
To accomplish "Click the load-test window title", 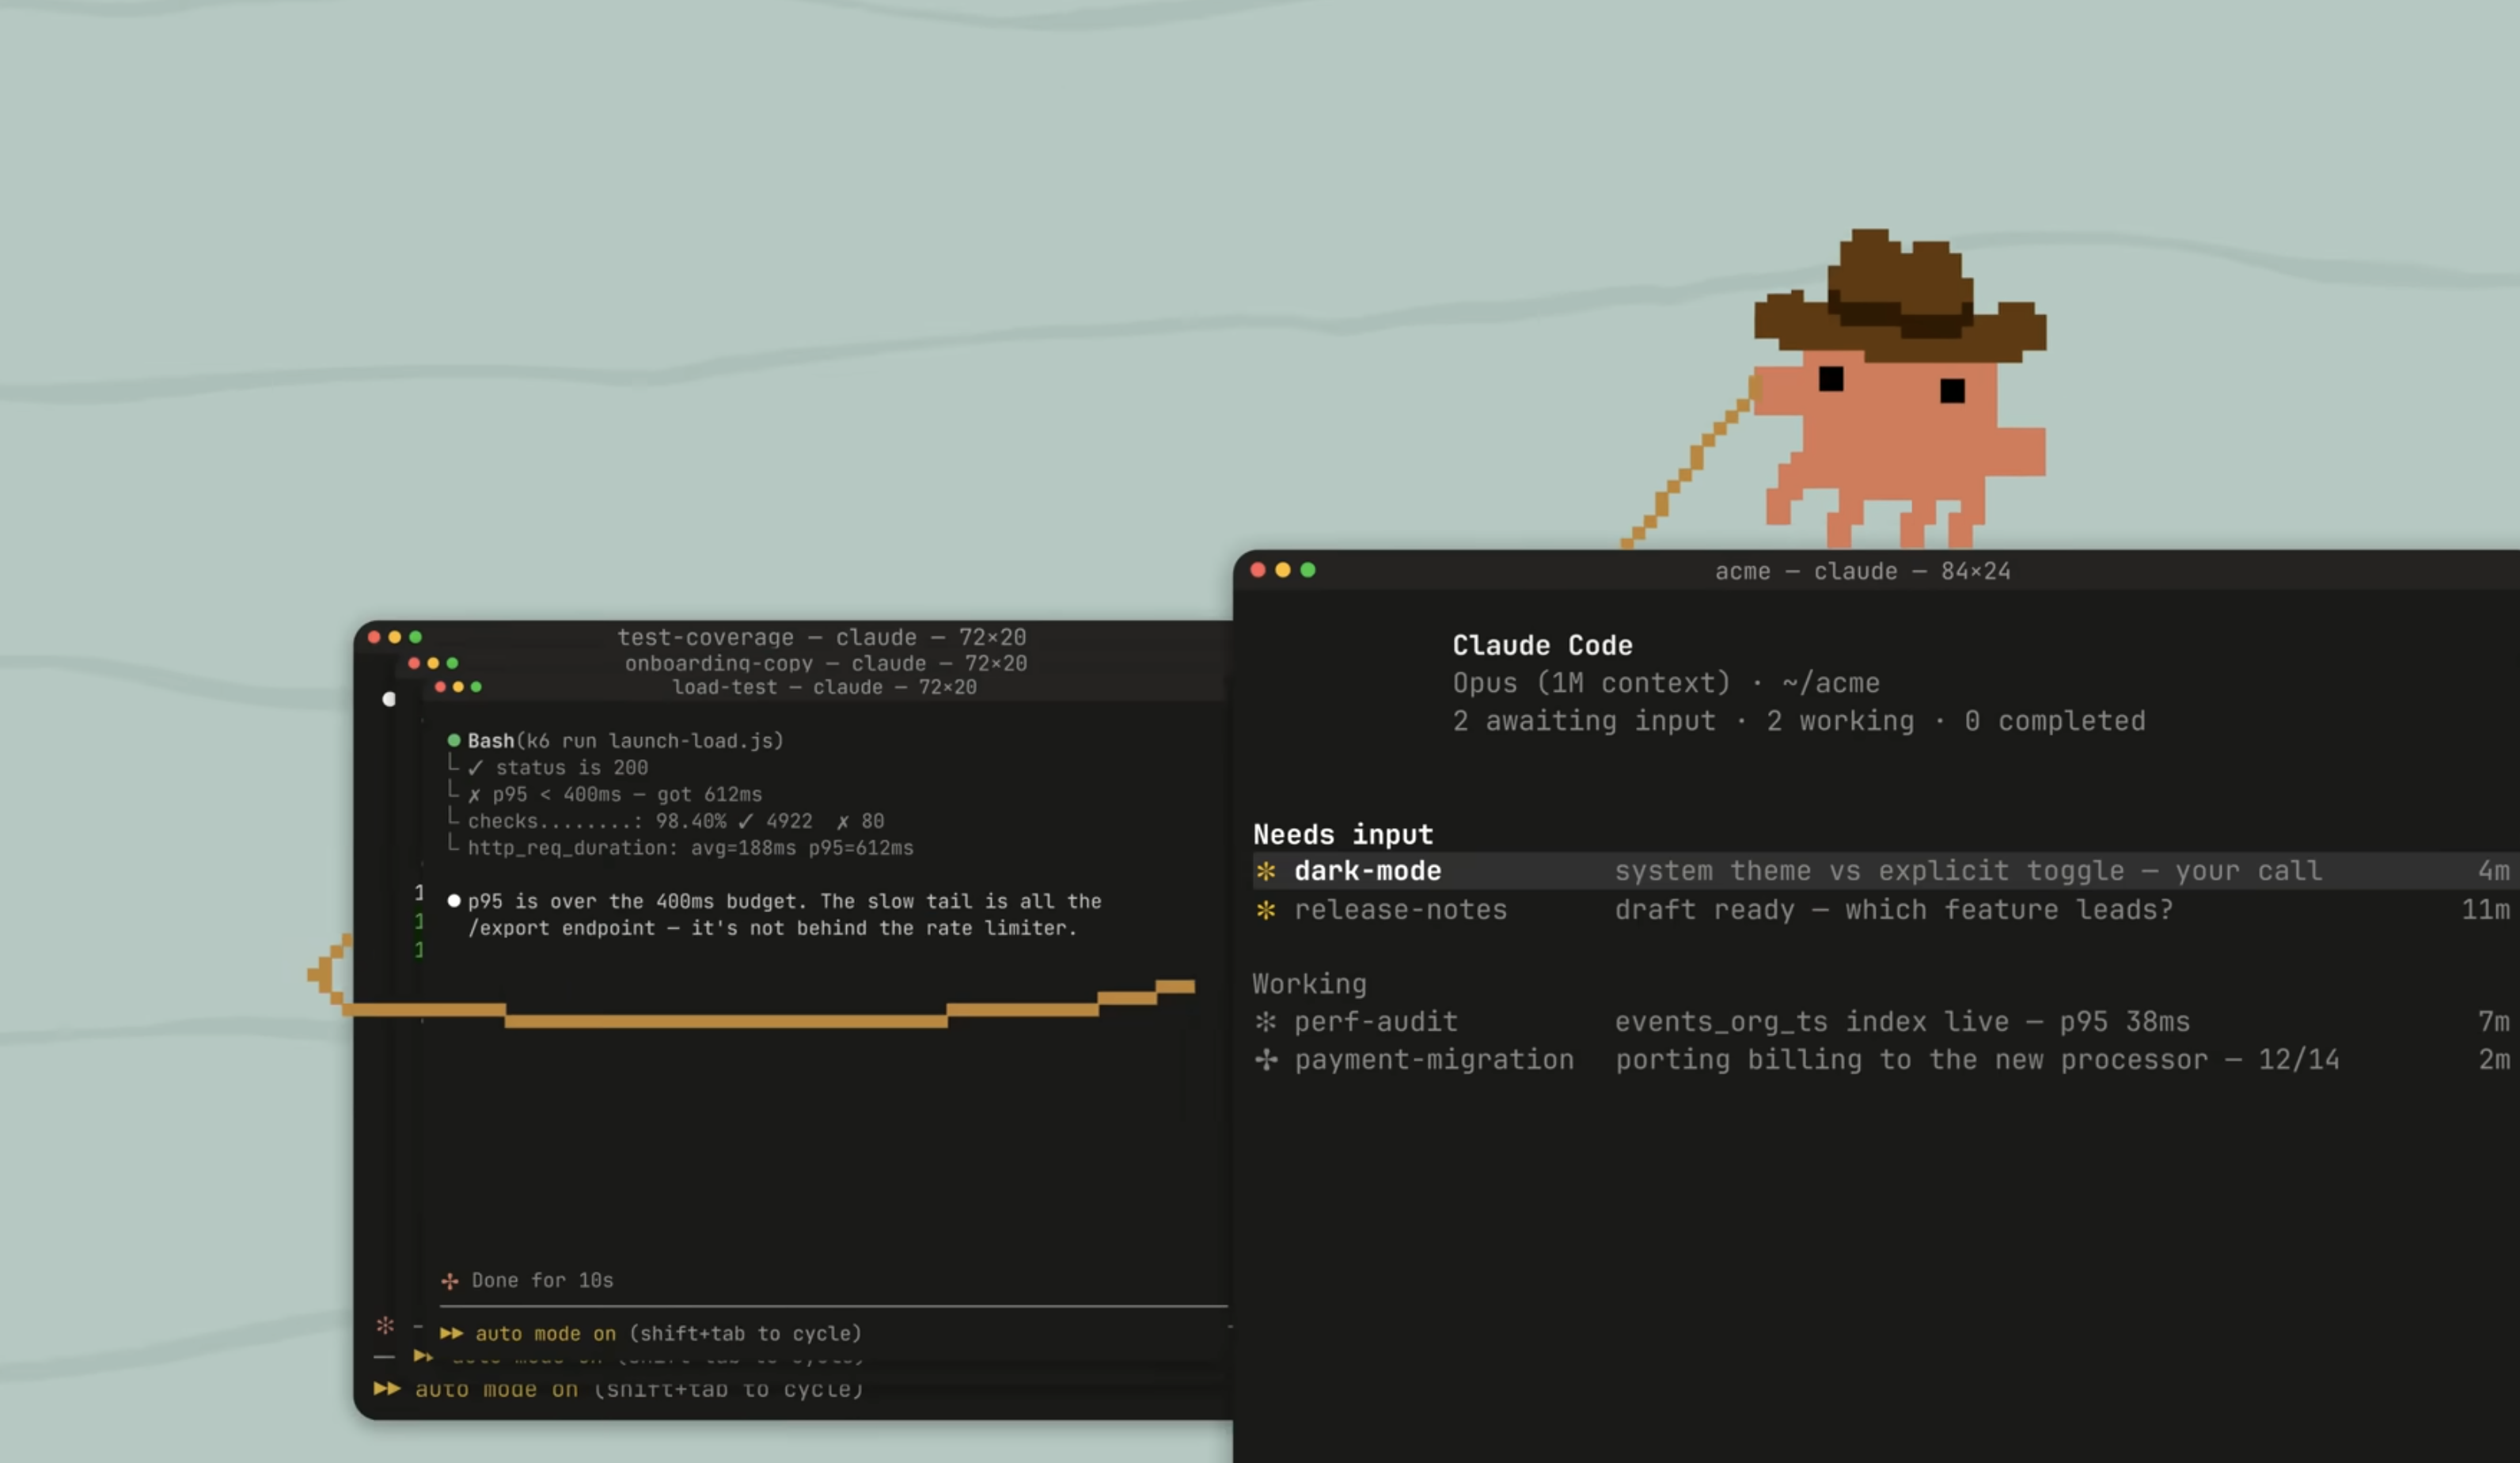I will click(824, 687).
